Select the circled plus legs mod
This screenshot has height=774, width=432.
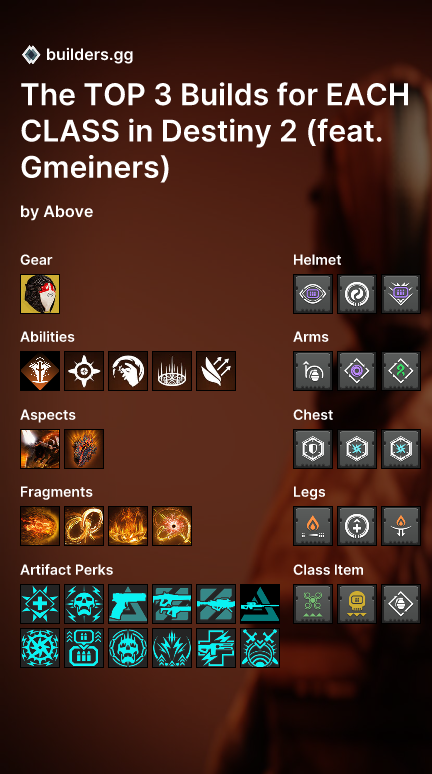[x=357, y=526]
